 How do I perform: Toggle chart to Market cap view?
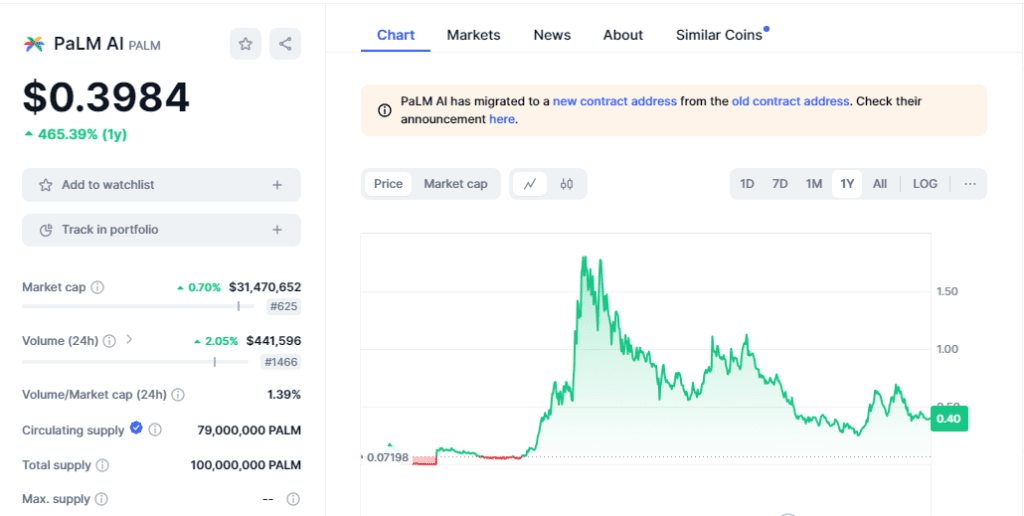(x=455, y=184)
